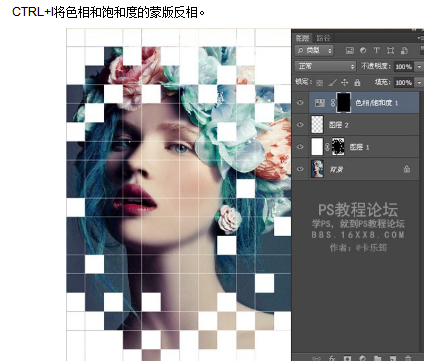Open the 正常 blend mode dropdown
The width and height of the screenshot is (424, 361).
[325, 66]
